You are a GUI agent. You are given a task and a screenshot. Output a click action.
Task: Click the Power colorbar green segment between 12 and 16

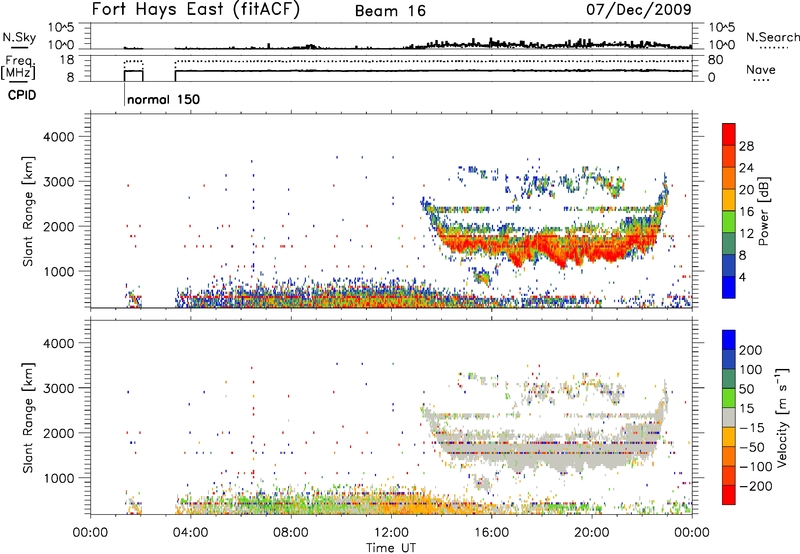coord(729,221)
